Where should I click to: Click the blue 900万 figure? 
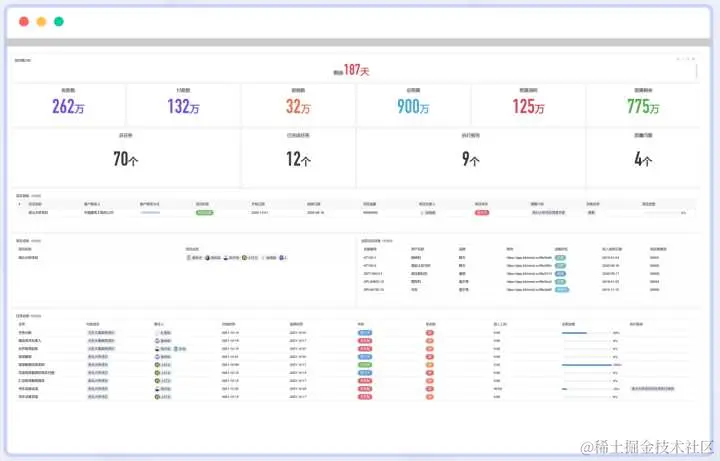413,107
